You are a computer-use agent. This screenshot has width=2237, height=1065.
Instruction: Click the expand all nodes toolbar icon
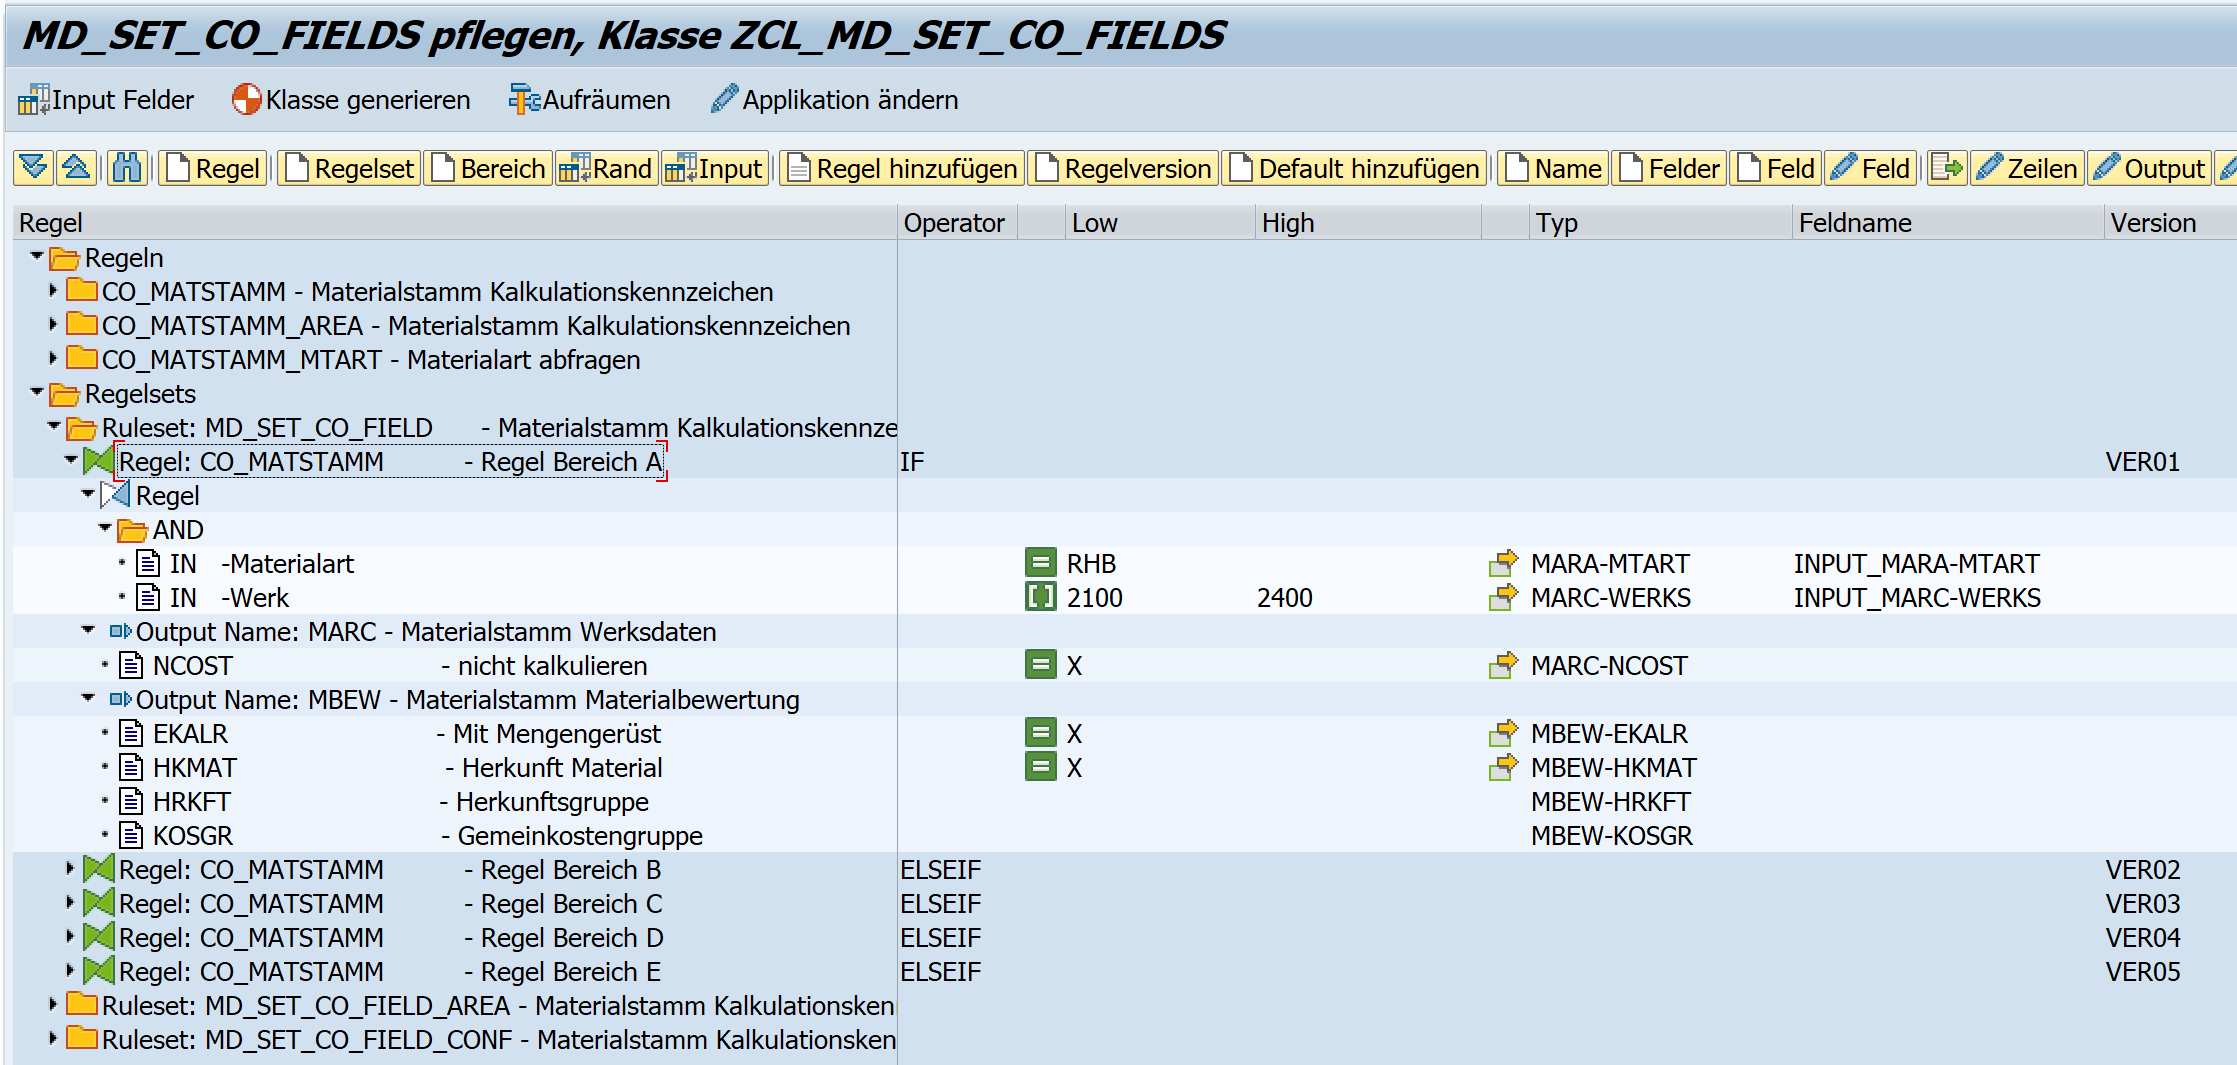pos(33,168)
